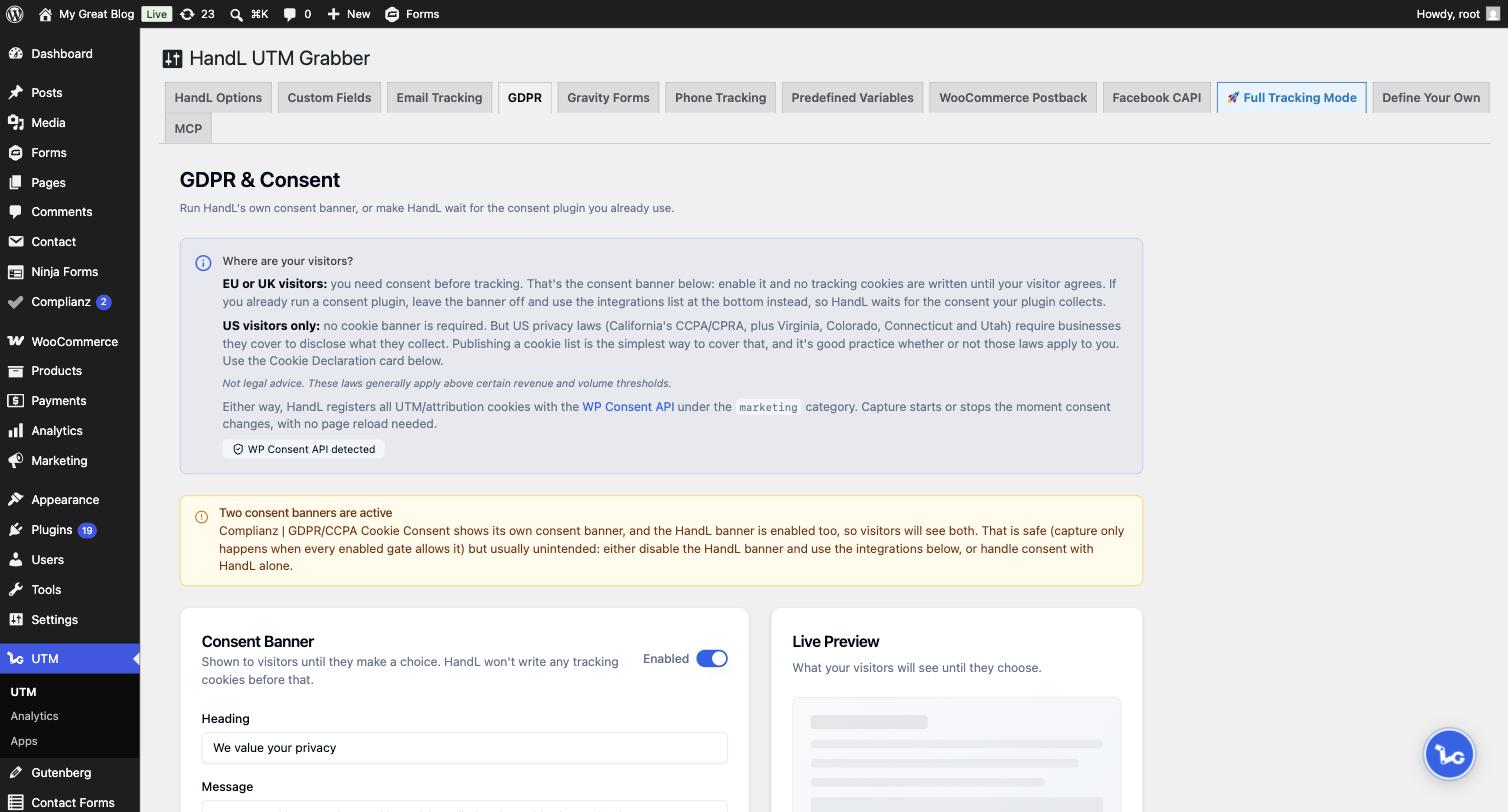
Task: Open the Phone Tracking tab
Action: click(x=720, y=98)
